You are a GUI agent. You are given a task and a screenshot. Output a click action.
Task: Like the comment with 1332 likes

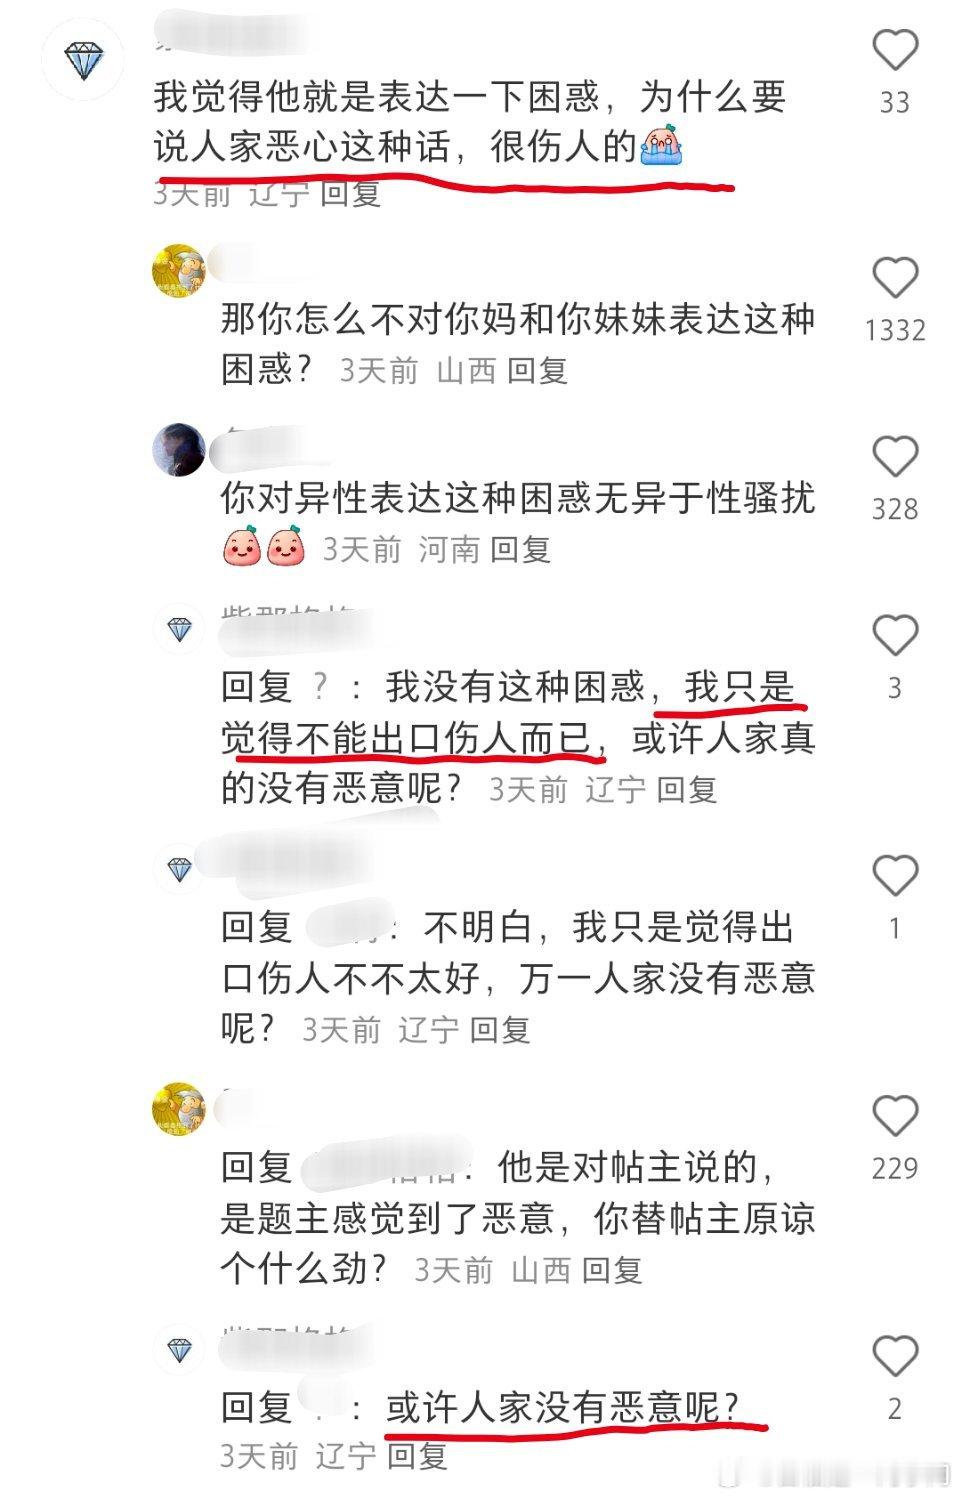[x=895, y=277]
